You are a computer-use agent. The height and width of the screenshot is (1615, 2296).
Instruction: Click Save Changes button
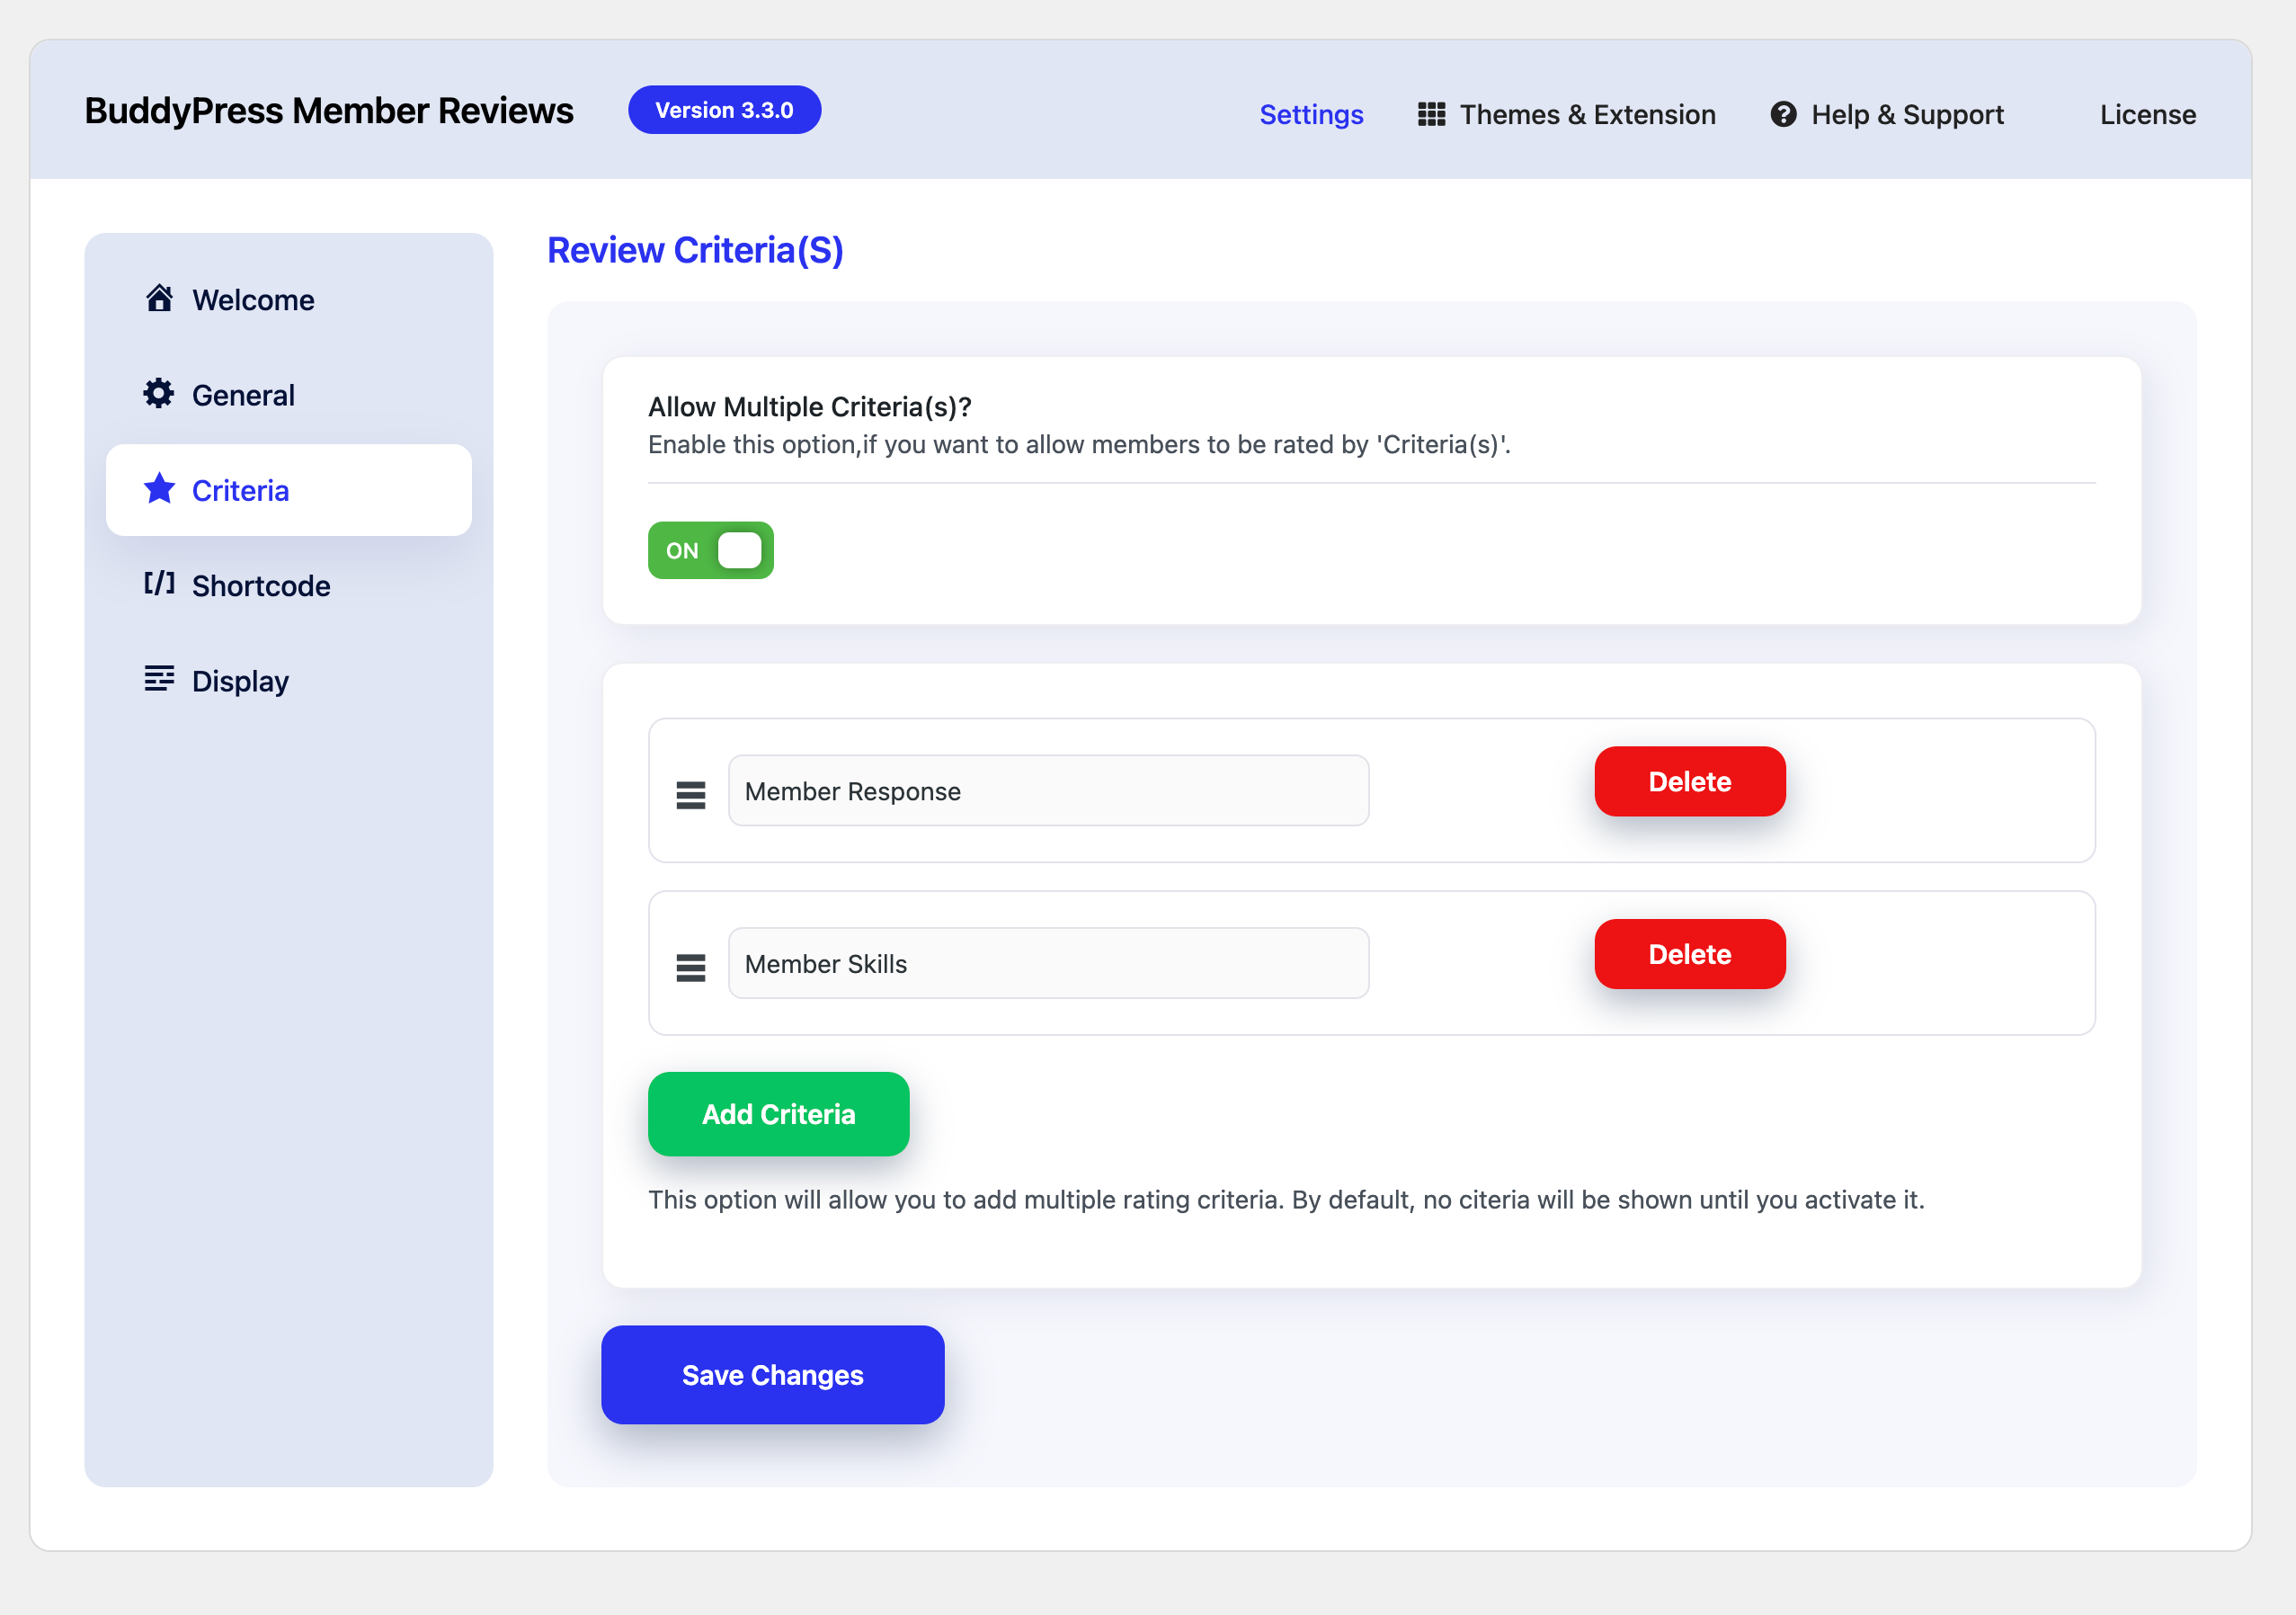point(772,1374)
